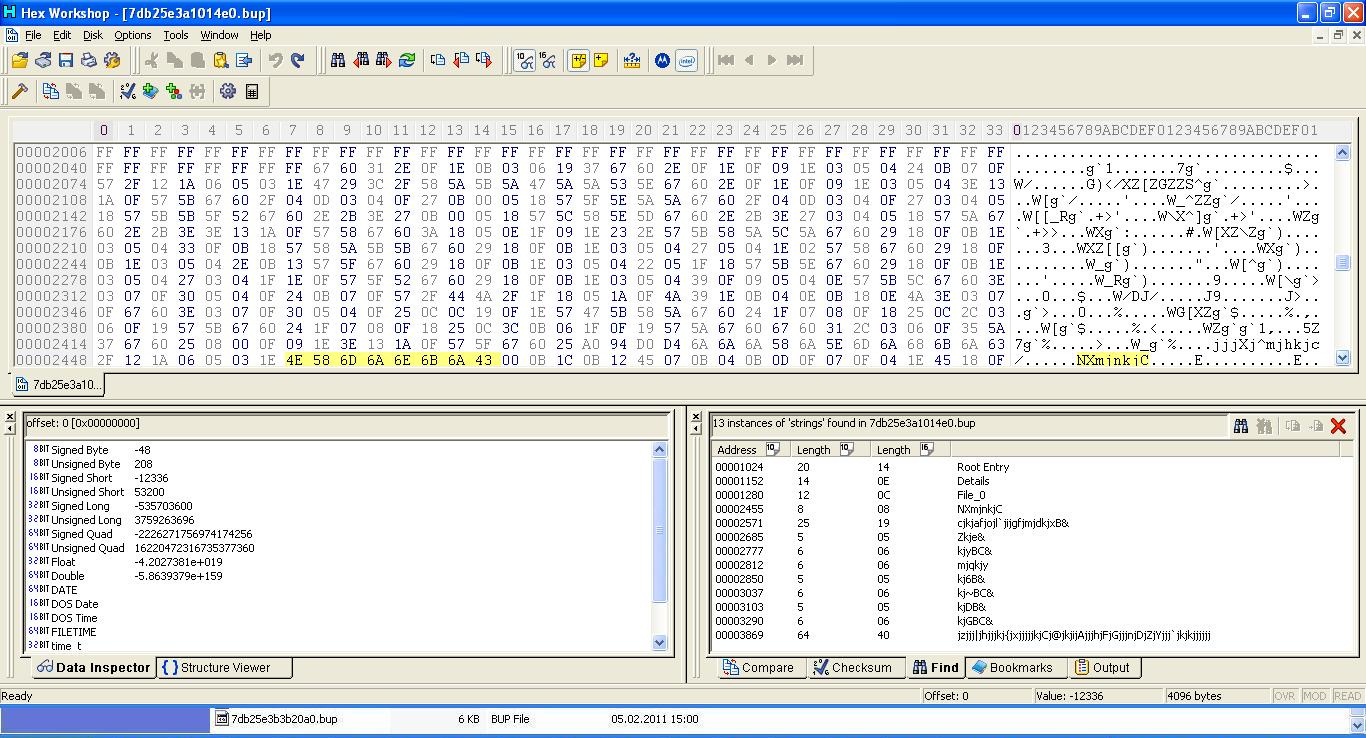Click the Save floppy disk icon
Screen dimensions: 1368x738
66,60
